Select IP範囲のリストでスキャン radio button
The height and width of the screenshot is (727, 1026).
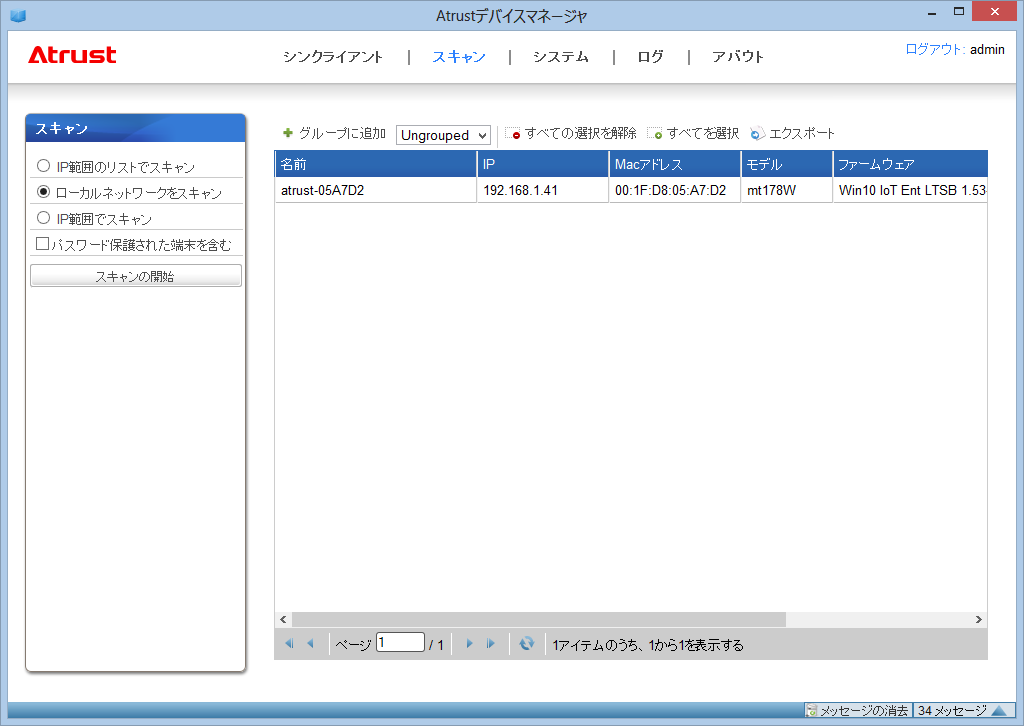tap(43, 166)
